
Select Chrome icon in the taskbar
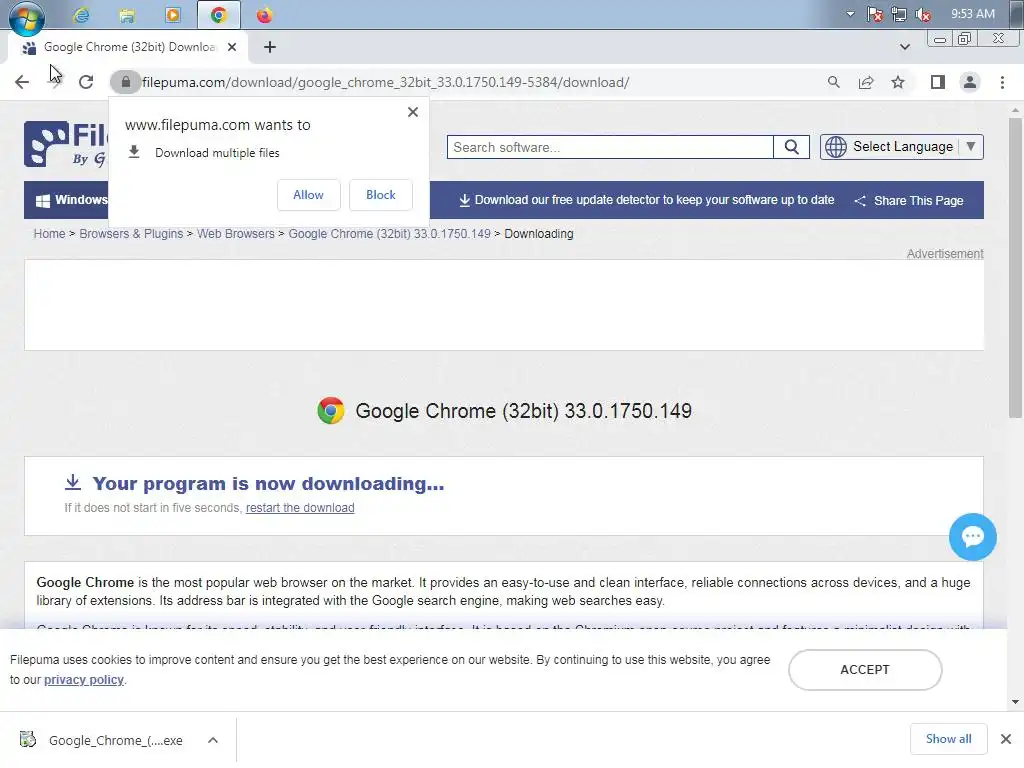[219, 15]
